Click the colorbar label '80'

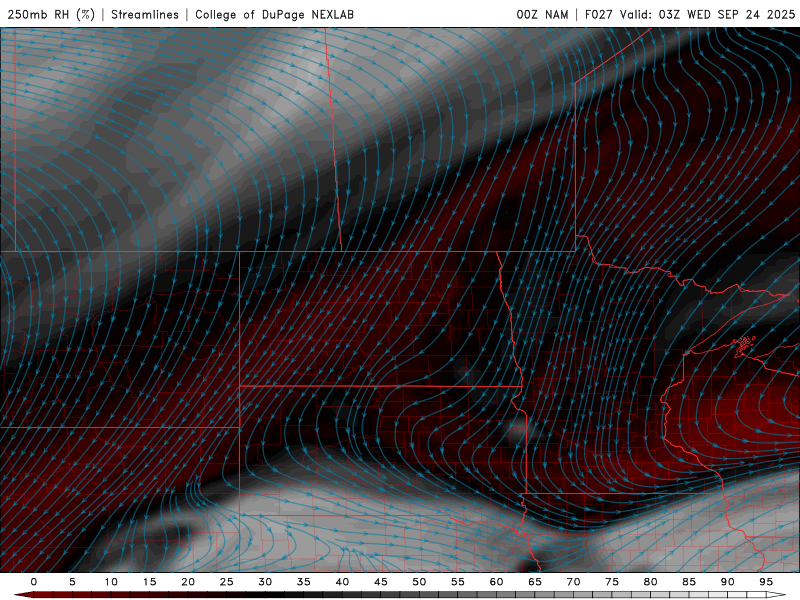click(651, 582)
